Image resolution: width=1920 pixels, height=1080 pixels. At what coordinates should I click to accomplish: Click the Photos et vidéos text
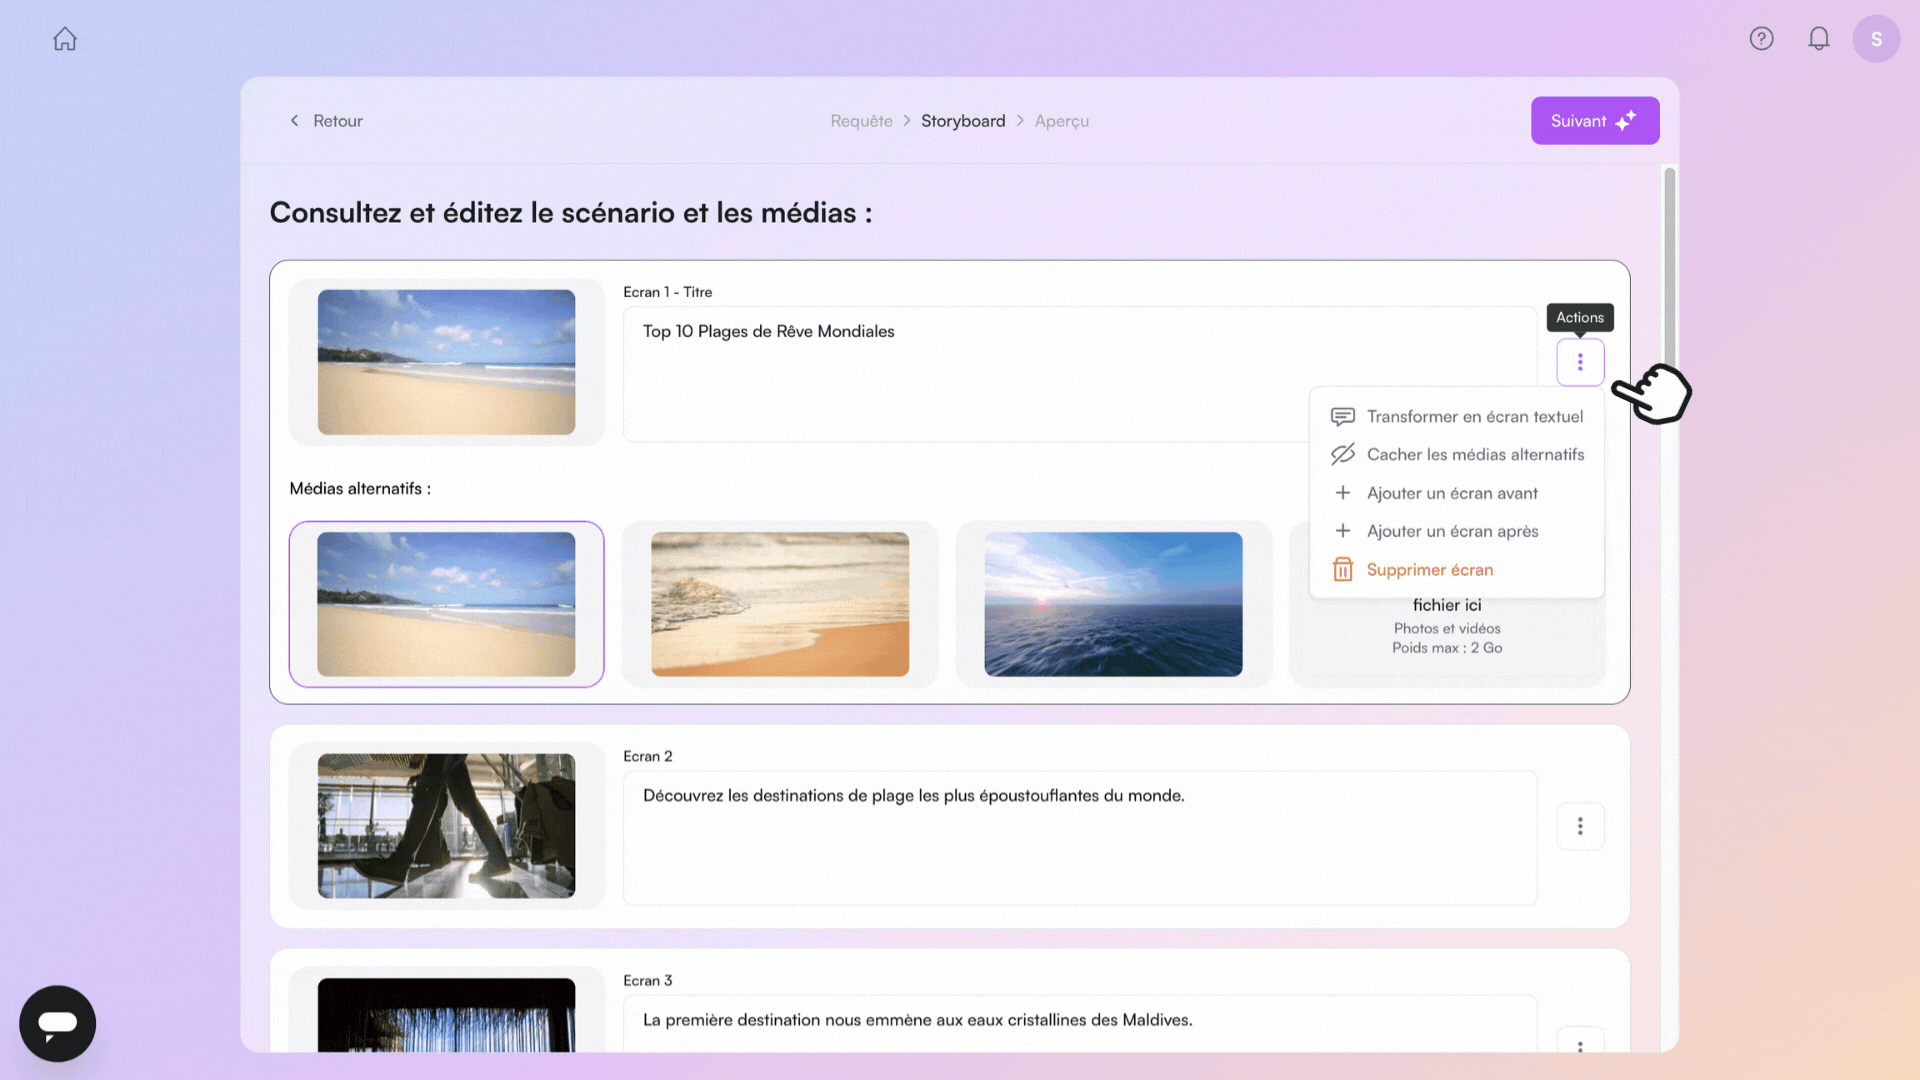(x=1447, y=628)
